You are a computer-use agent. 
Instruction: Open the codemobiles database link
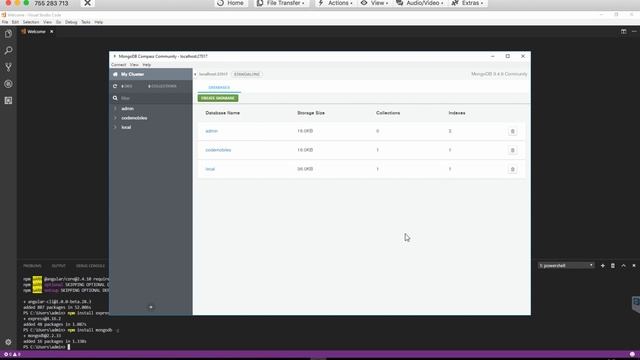(218, 150)
